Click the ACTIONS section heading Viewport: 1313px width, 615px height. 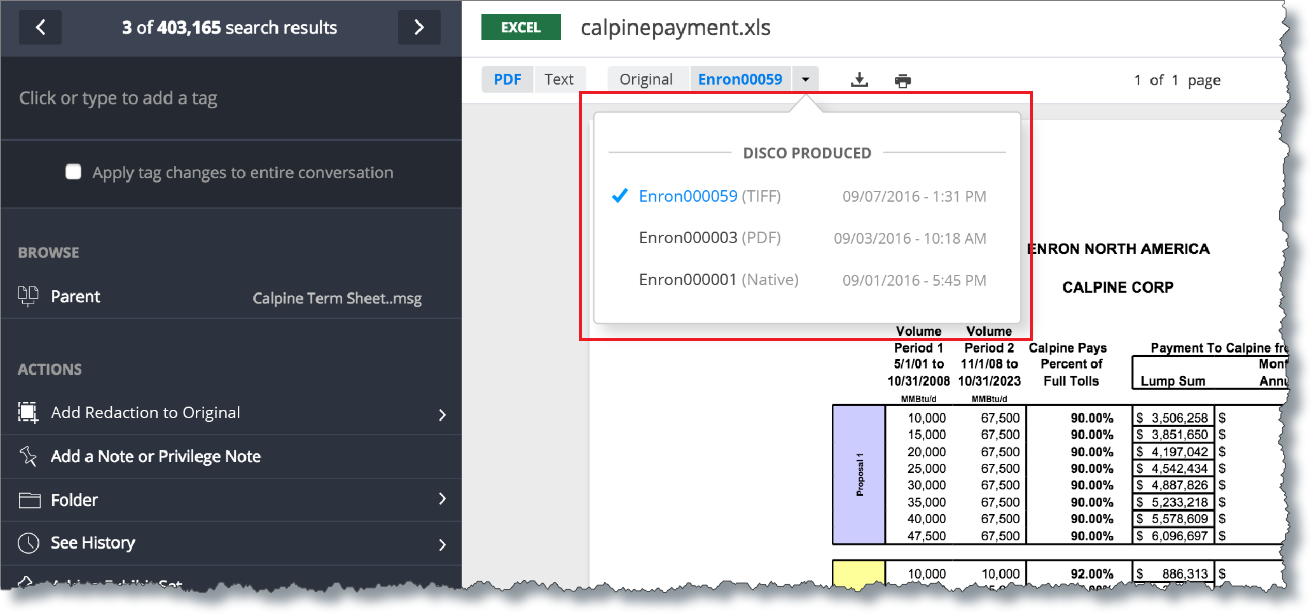(x=52, y=370)
